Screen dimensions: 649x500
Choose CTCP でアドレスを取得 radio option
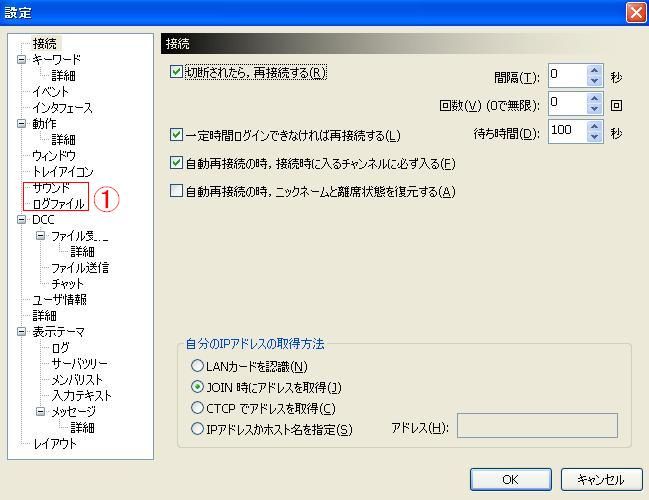pyautogui.click(x=197, y=408)
